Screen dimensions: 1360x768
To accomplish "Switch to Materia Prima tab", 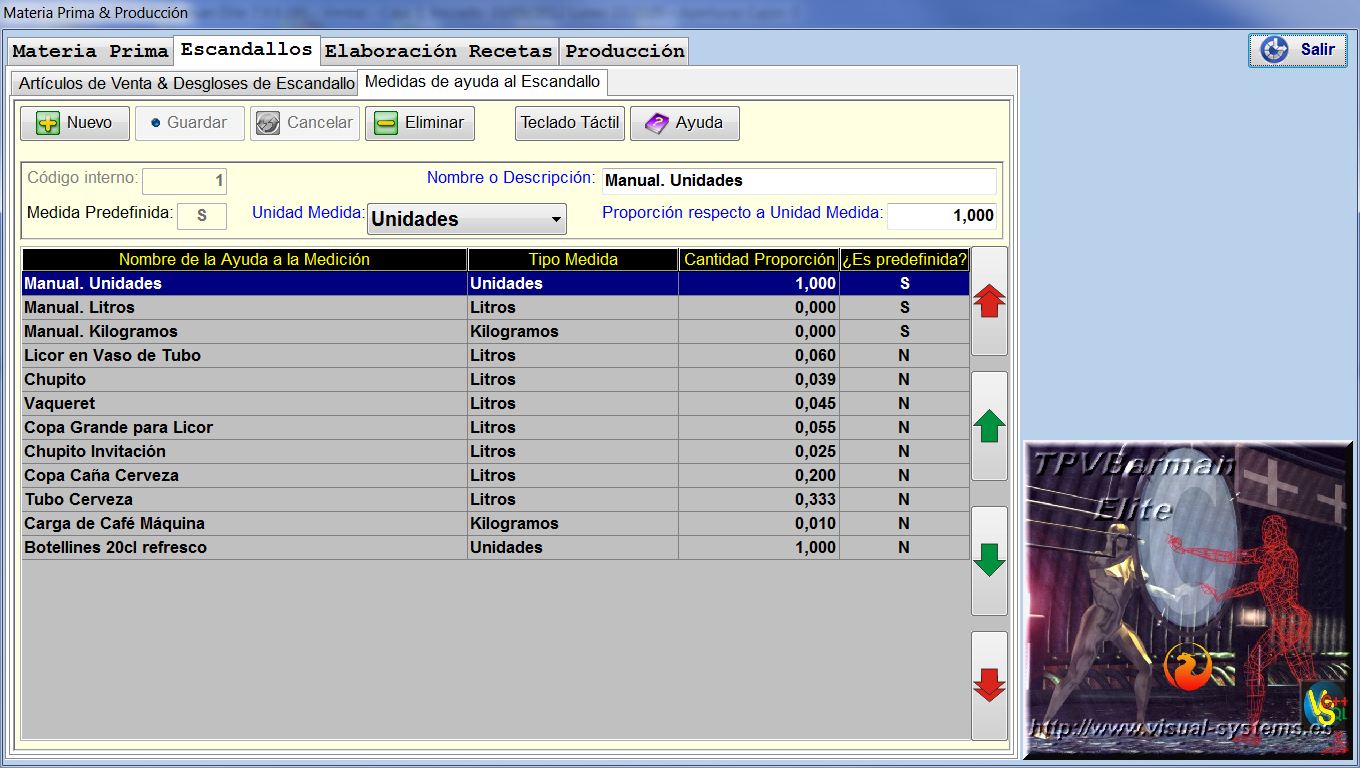I will [x=90, y=51].
